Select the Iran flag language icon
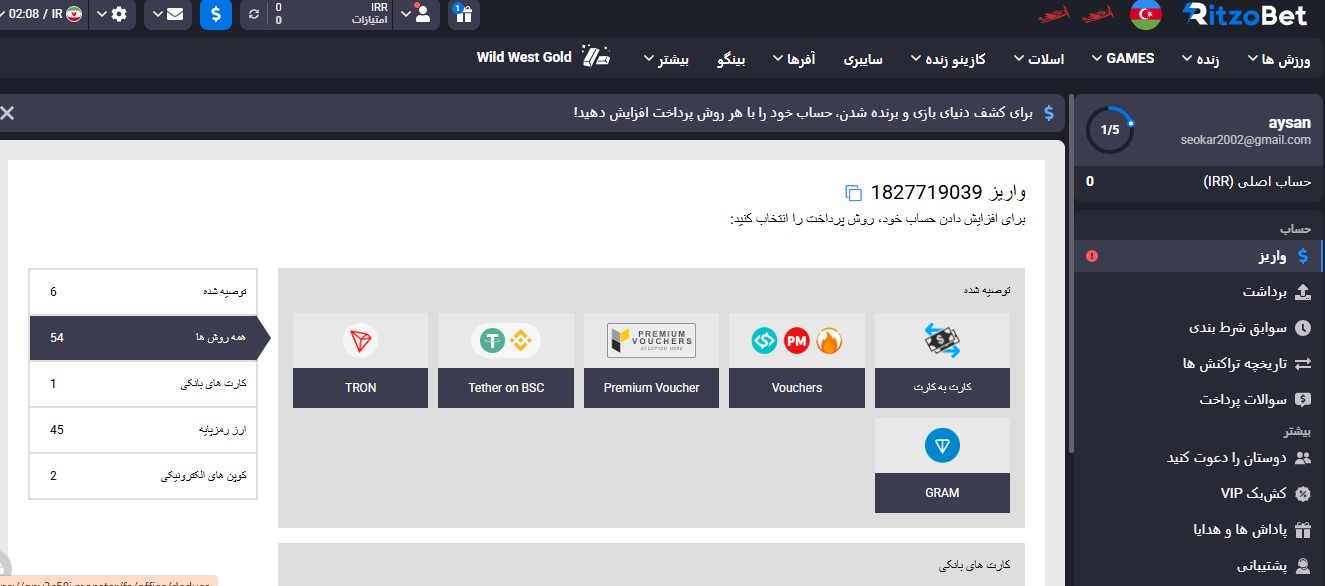The width and height of the screenshot is (1325, 586). (x=74, y=15)
